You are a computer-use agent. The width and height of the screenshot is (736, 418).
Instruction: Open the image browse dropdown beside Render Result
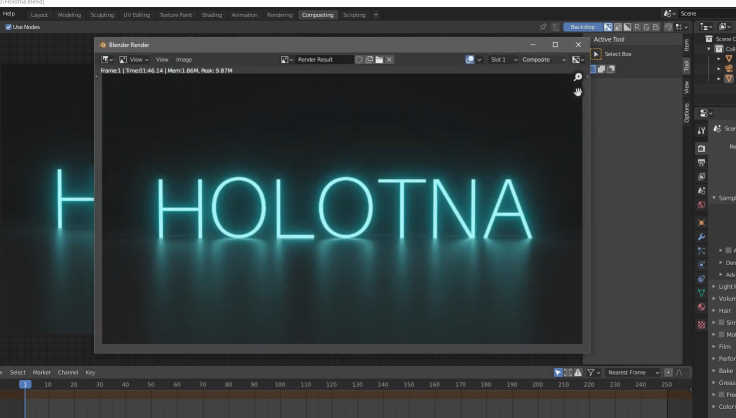(x=286, y=60)
